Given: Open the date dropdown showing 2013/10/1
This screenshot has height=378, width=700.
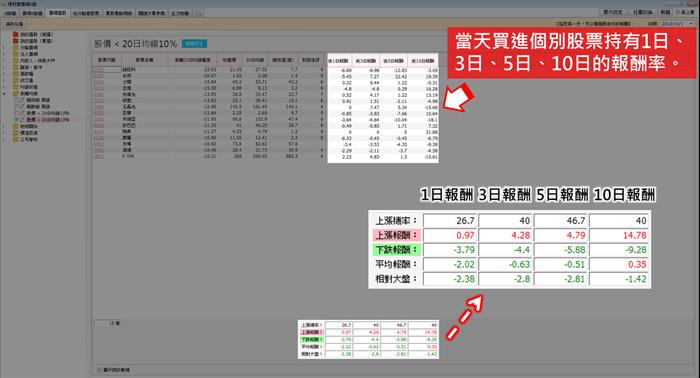Looking at the screenshot, I should (691, 23).
